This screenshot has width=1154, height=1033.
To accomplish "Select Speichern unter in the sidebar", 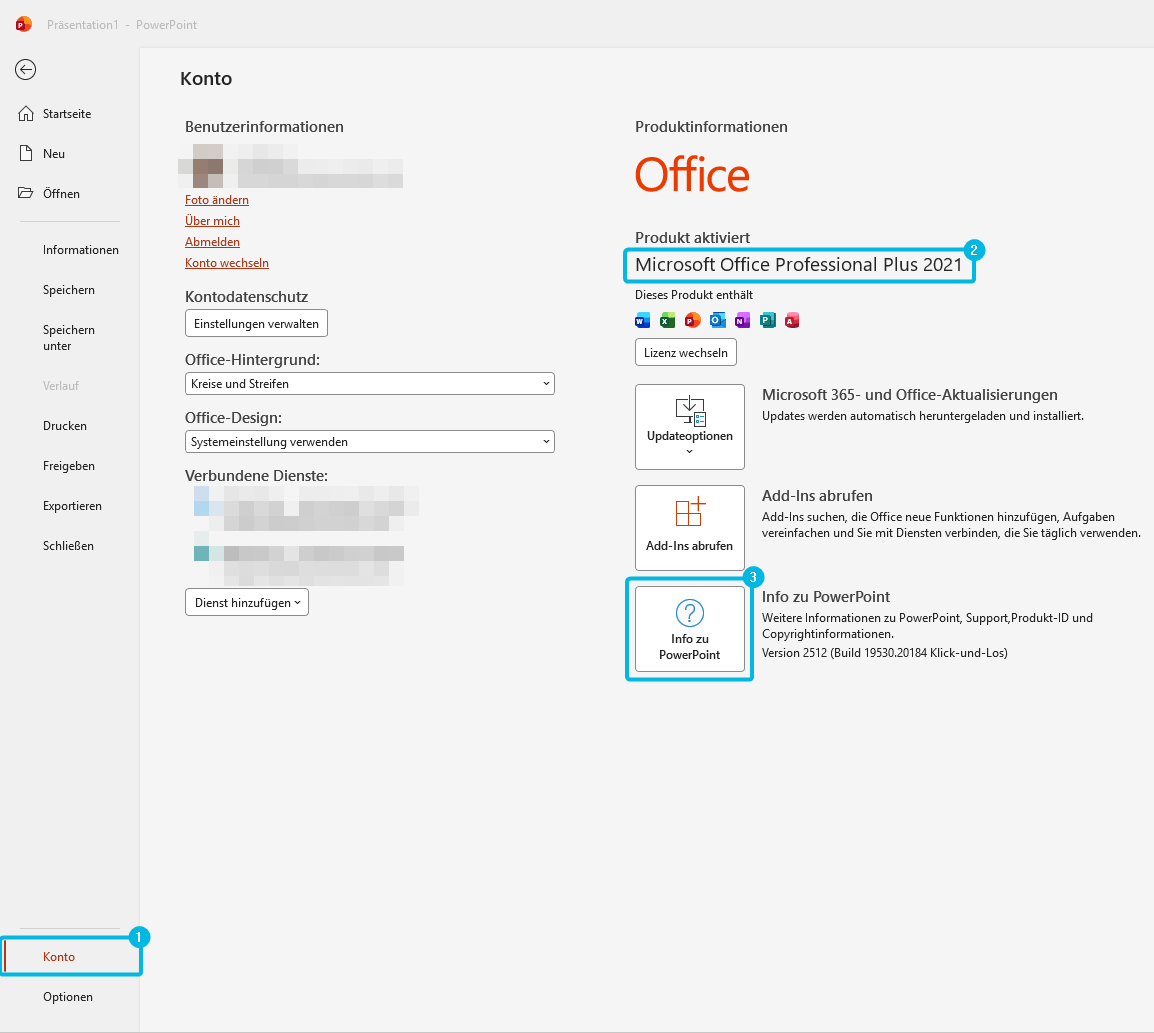I will 70,338.
